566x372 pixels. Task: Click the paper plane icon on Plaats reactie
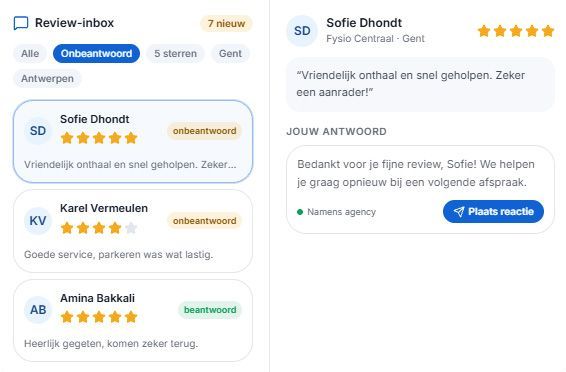click(459, 212)
